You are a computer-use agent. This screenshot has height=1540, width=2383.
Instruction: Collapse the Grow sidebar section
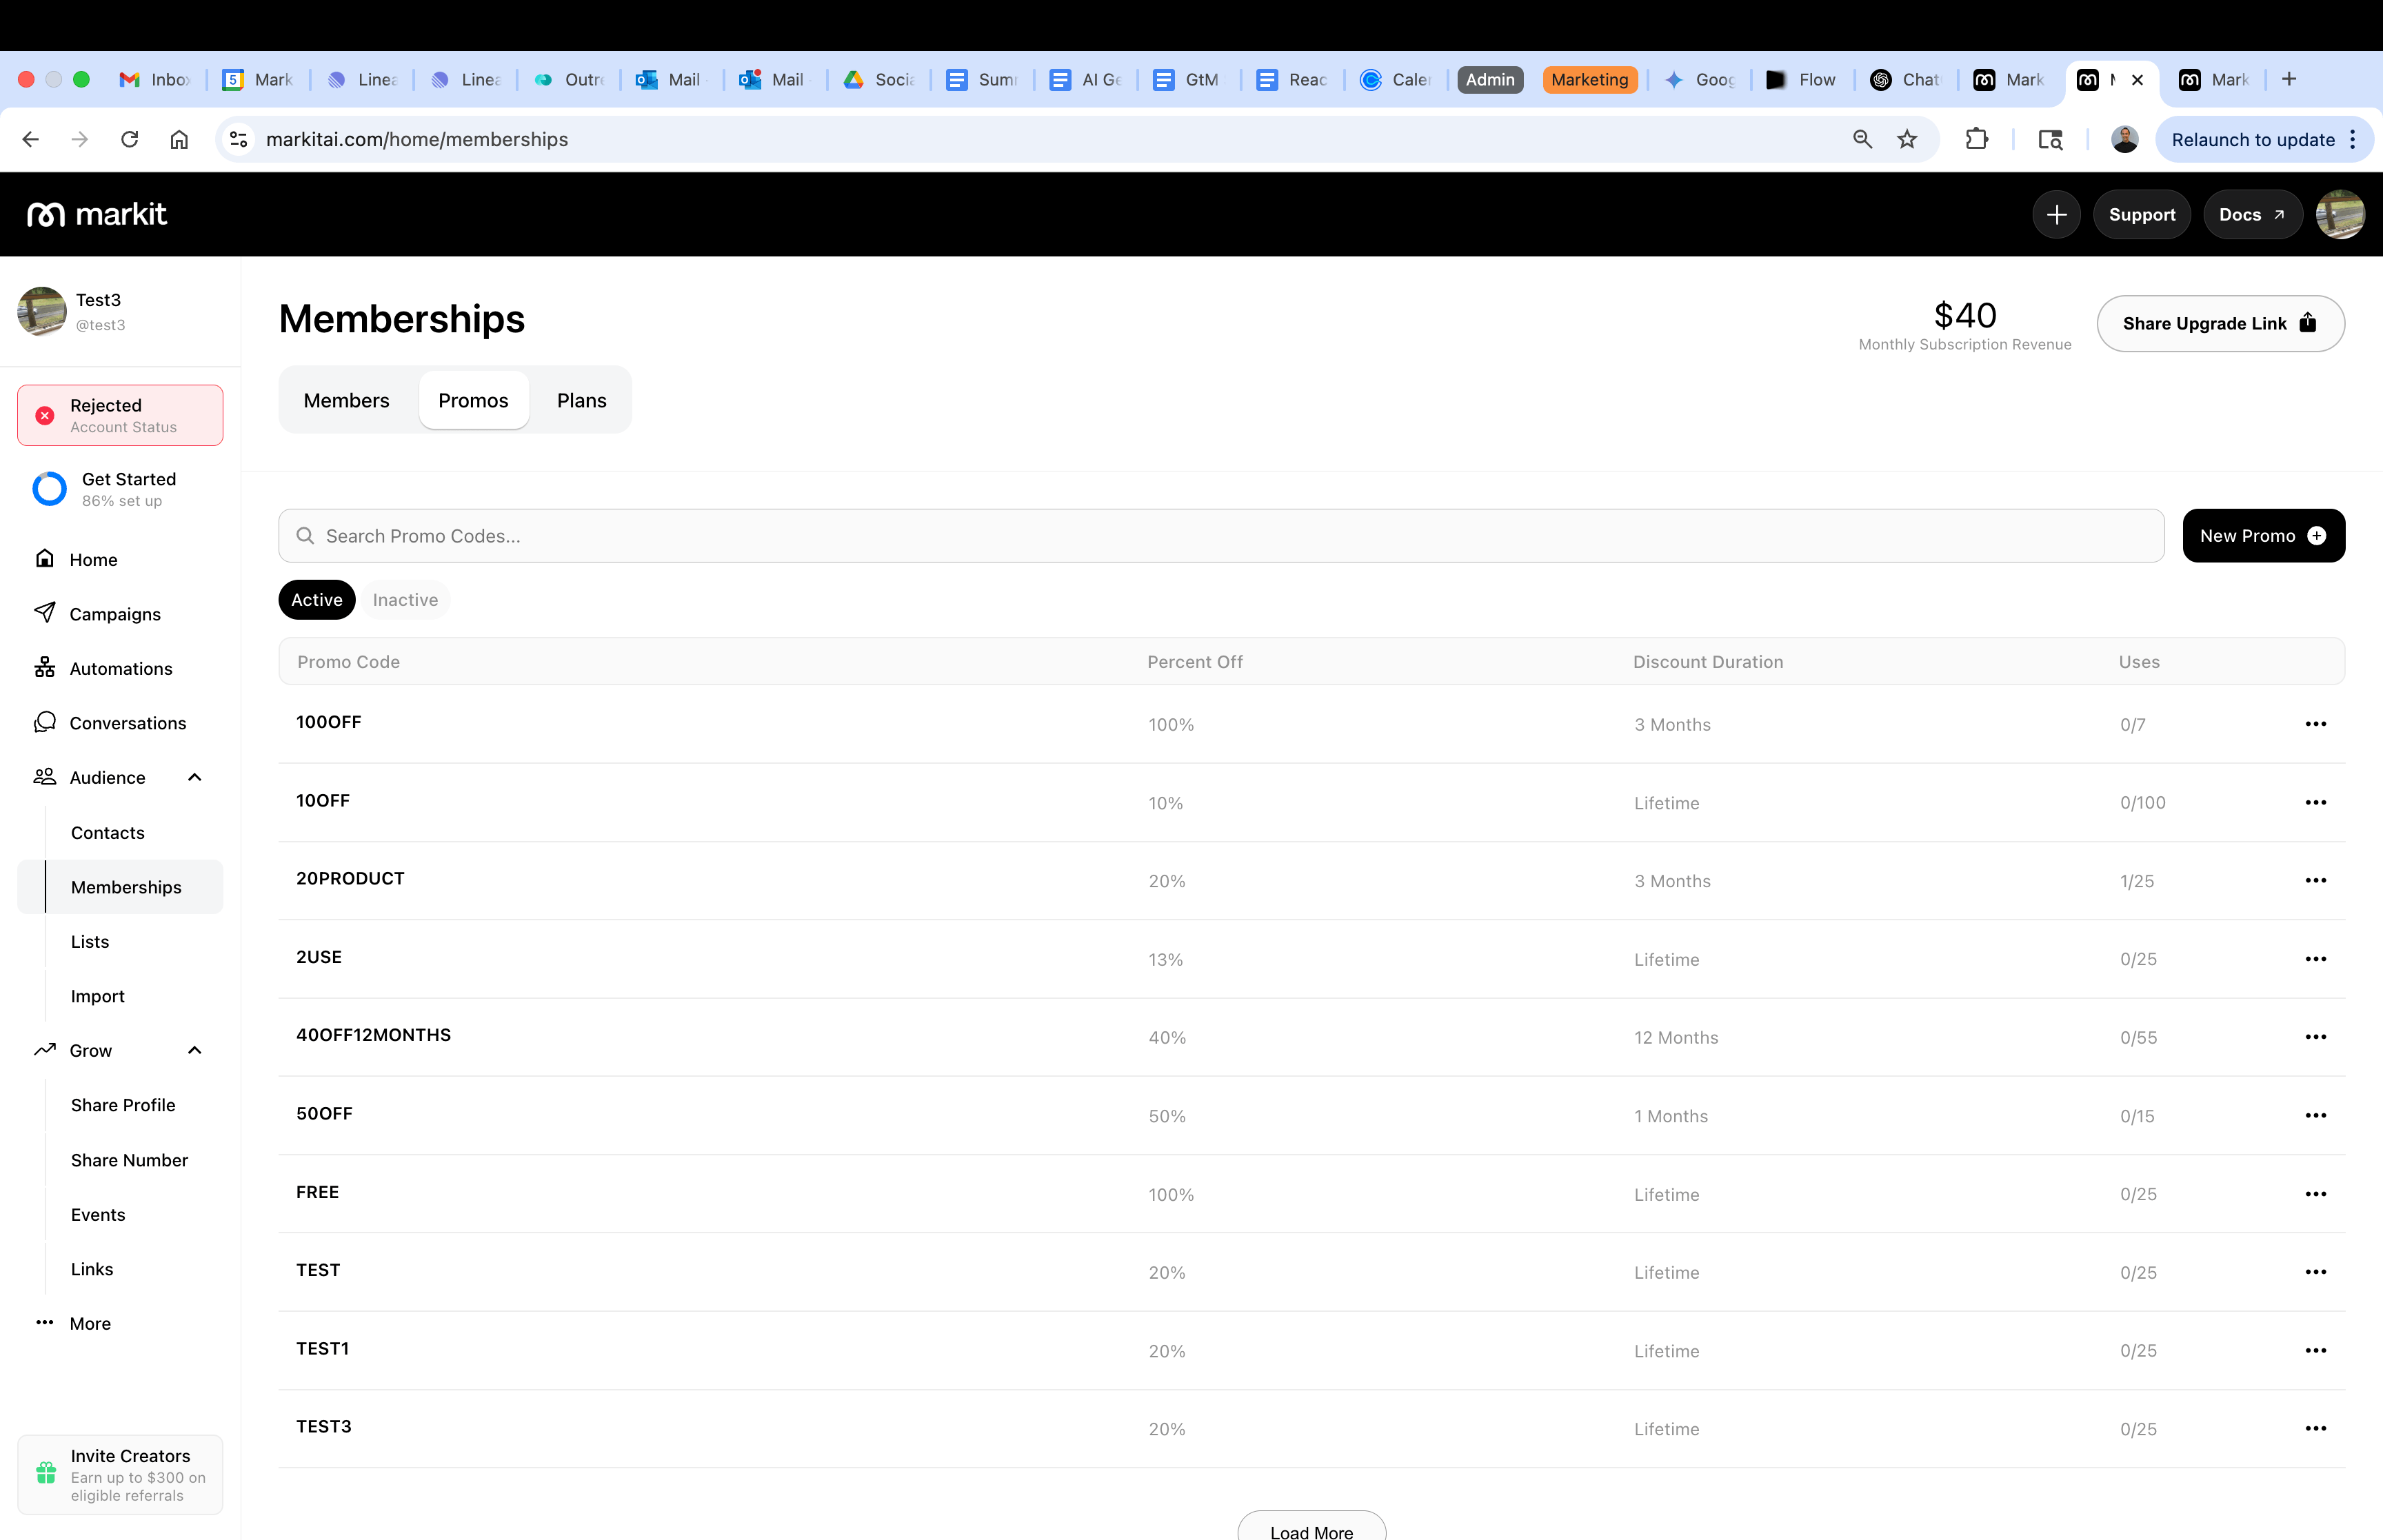194,1050
